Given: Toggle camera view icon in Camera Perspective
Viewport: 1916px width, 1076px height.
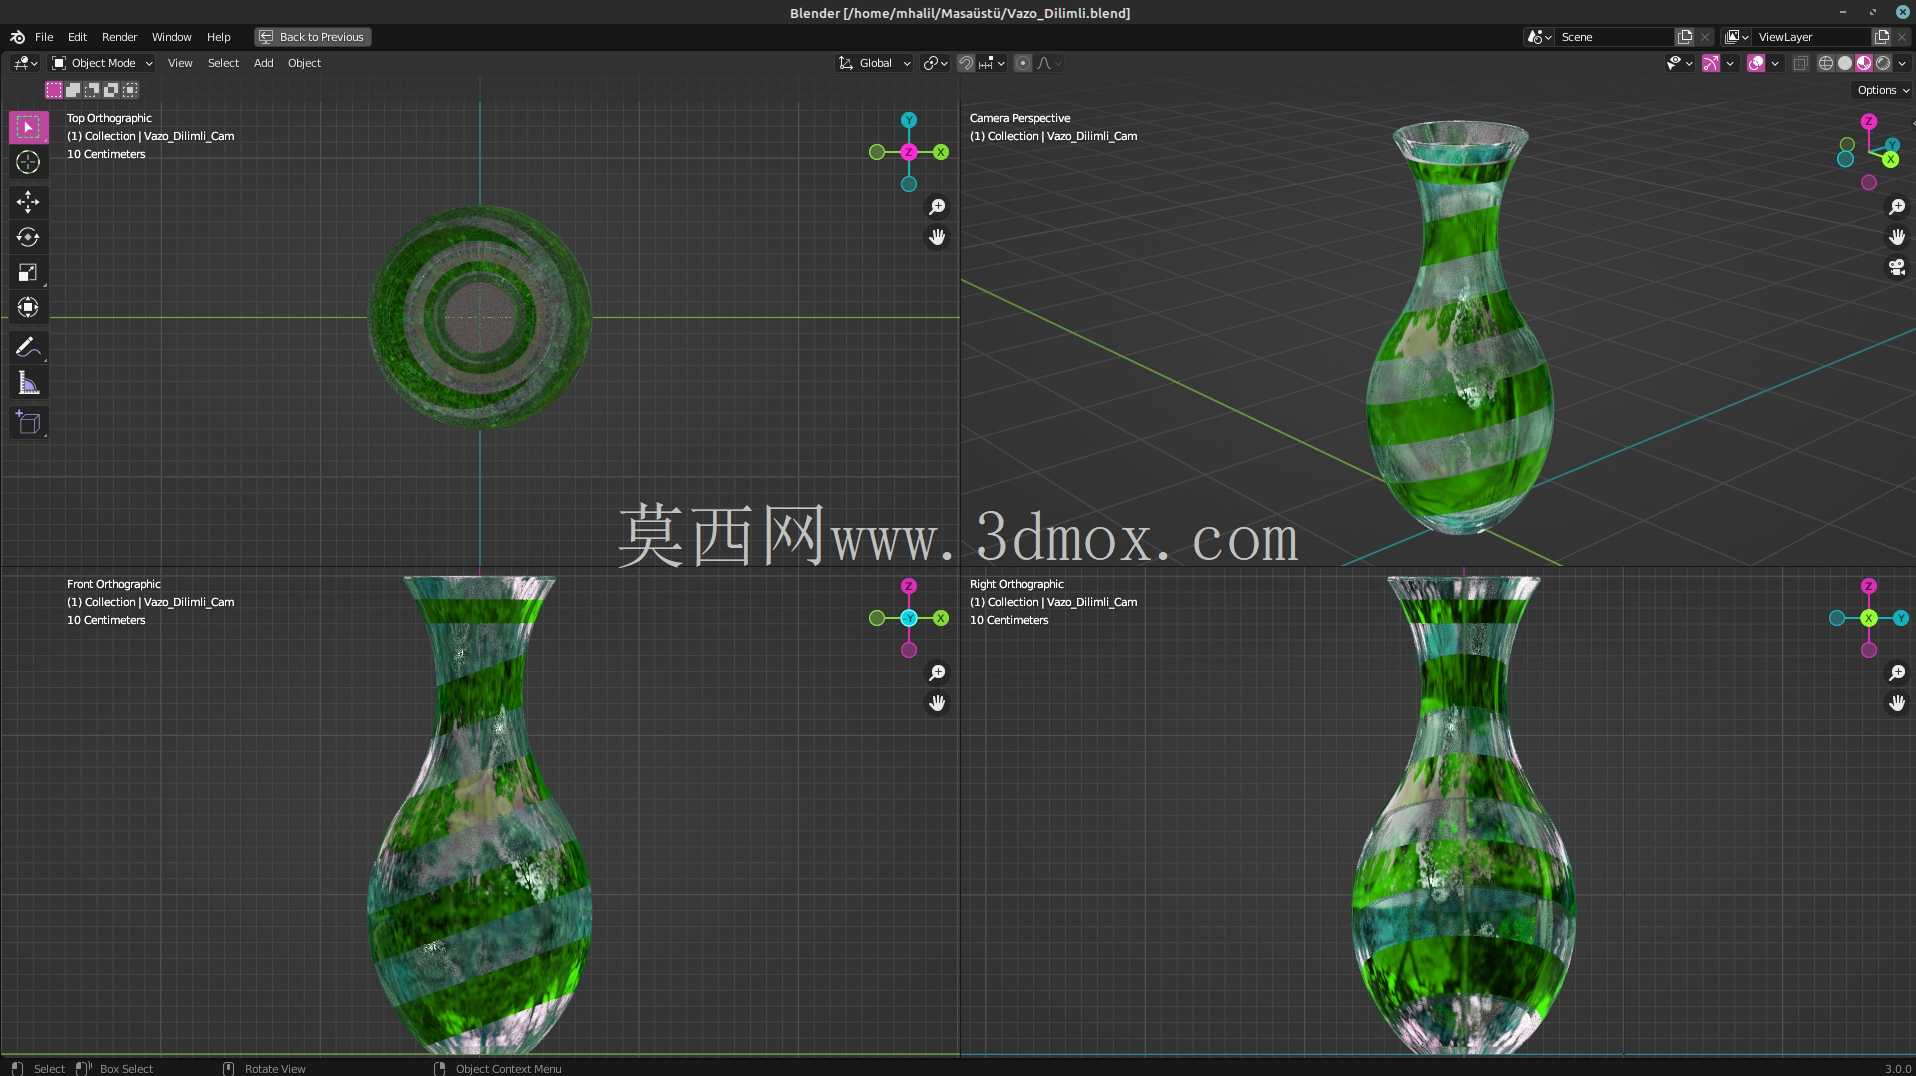Looking at the screenshot, I should 1897,267.
